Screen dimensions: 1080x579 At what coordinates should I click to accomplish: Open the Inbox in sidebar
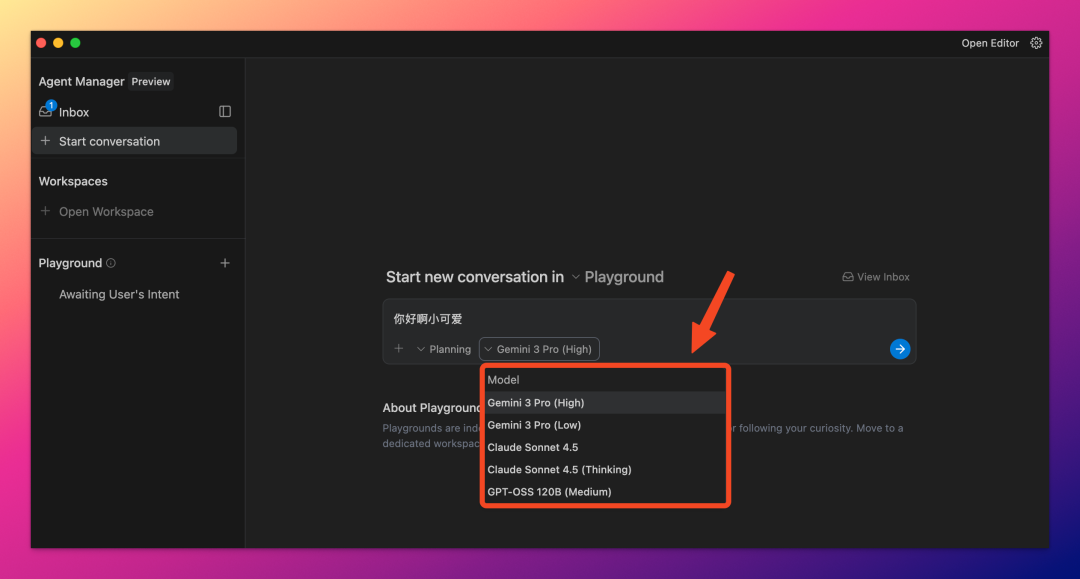coord(74,112)
